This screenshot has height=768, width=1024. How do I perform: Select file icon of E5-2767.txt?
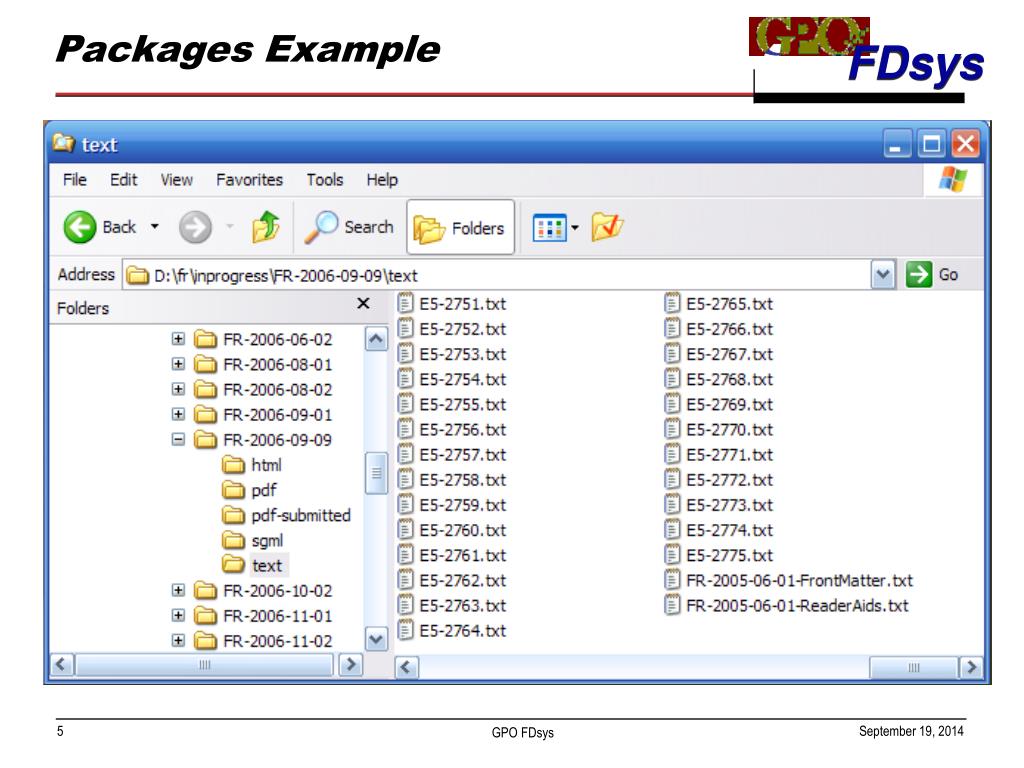tap(672, 353)
